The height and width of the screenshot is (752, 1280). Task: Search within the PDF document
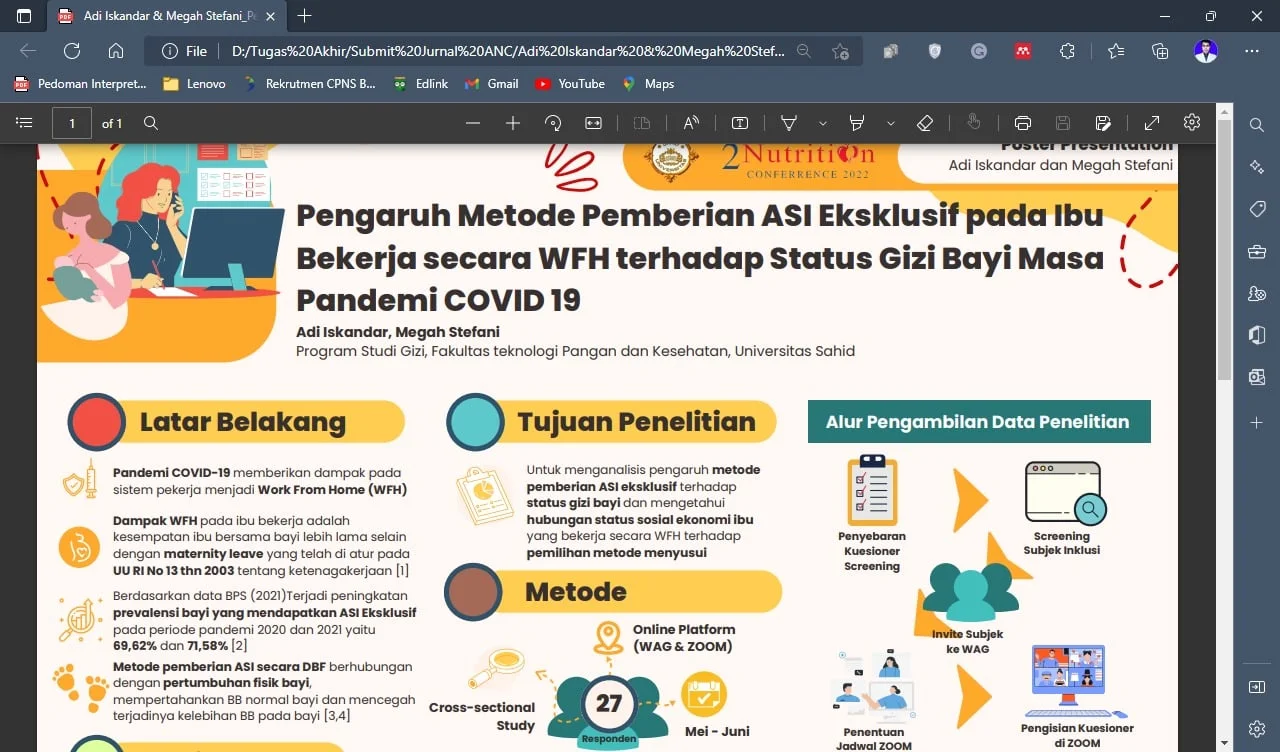151,123
